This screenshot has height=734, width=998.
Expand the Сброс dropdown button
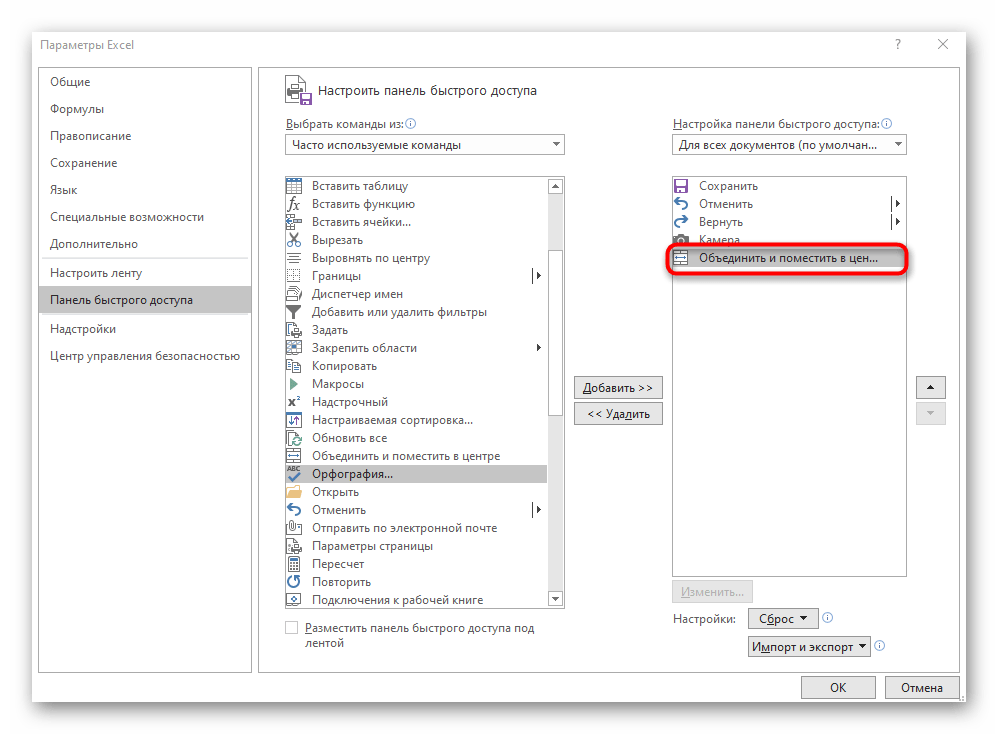783,619
